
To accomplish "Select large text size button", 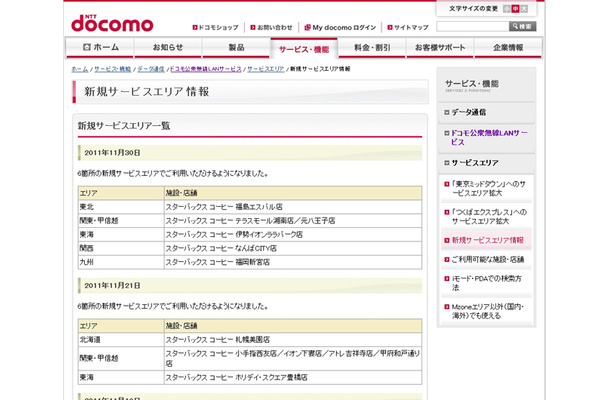I will 524,9.
